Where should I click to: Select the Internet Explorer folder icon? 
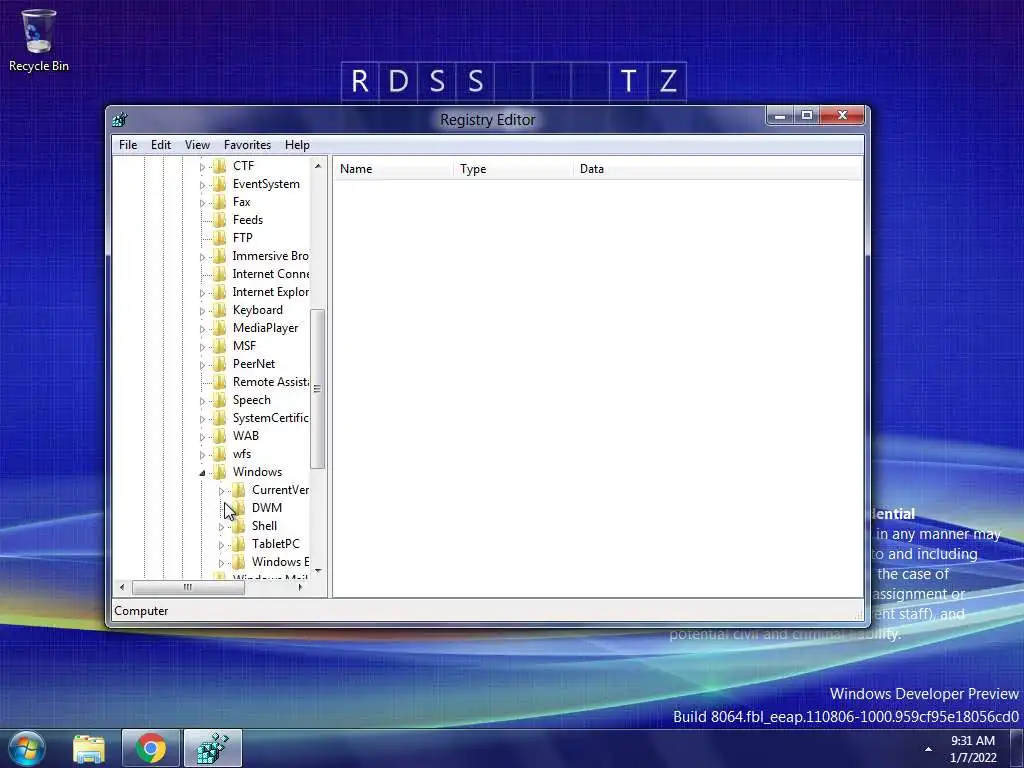coord(220,292)
